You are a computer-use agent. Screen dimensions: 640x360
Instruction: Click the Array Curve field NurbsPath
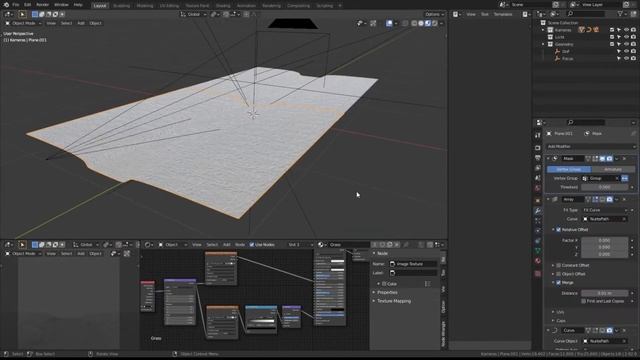[x=604, y=219]
